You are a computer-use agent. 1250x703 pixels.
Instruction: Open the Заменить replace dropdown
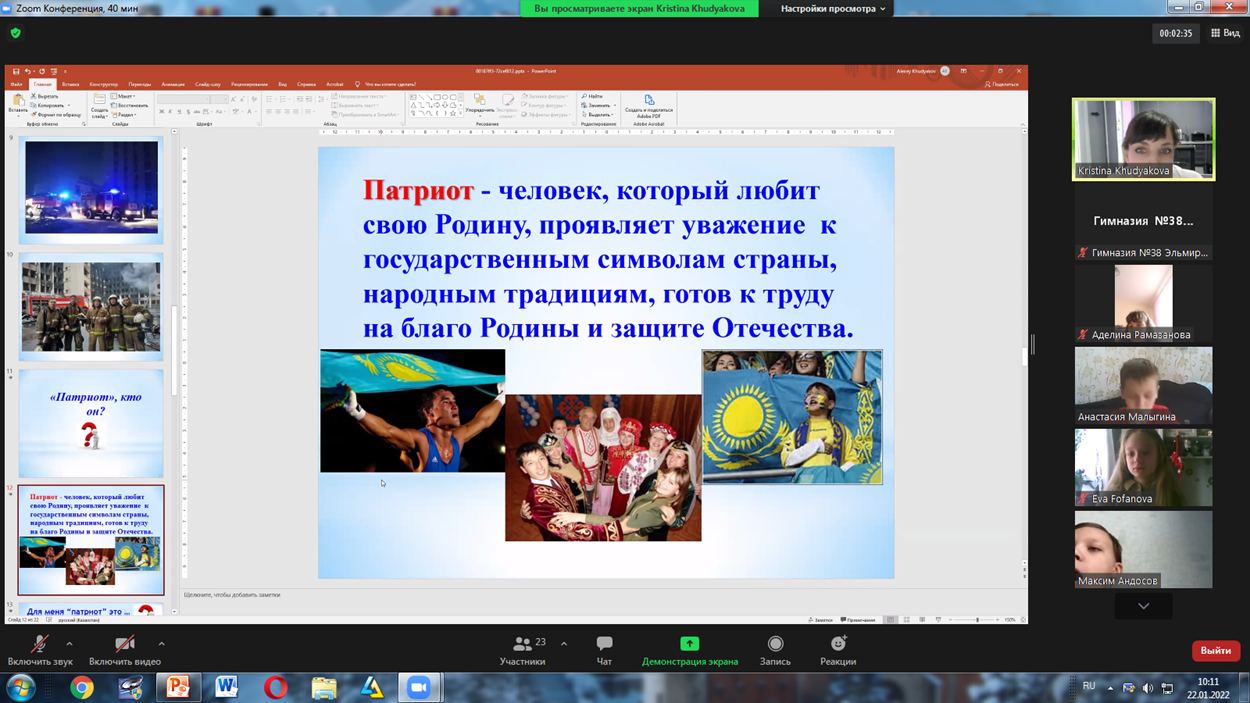(x=597, y=105)
